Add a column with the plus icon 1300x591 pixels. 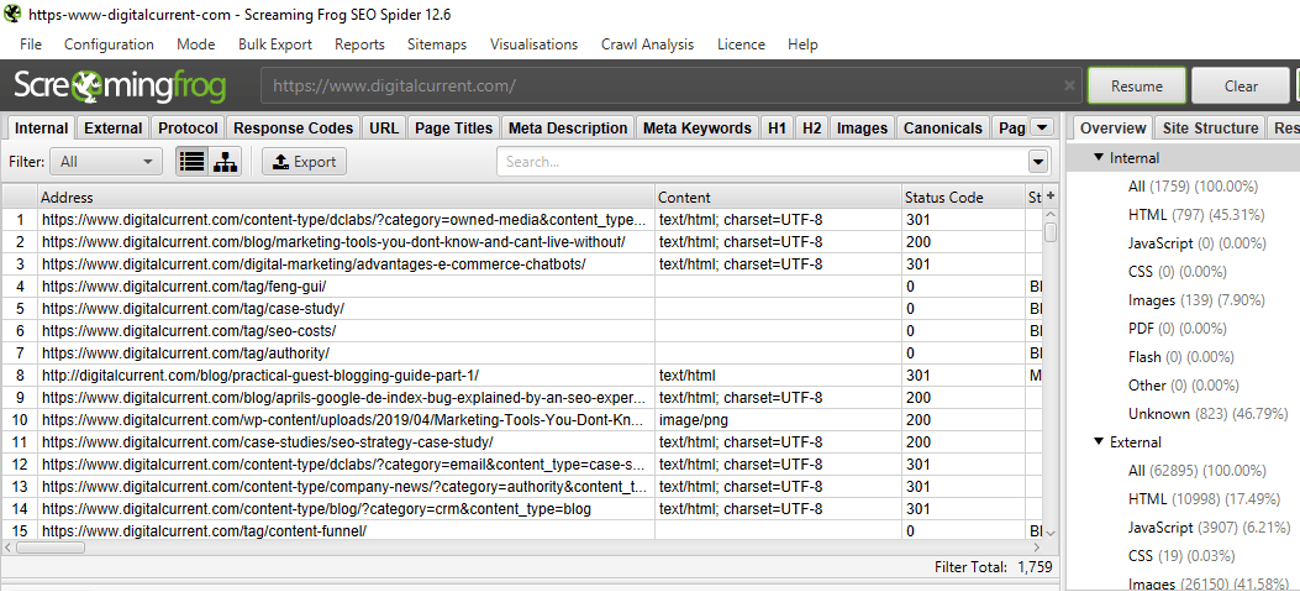[x=1050, y=196]
